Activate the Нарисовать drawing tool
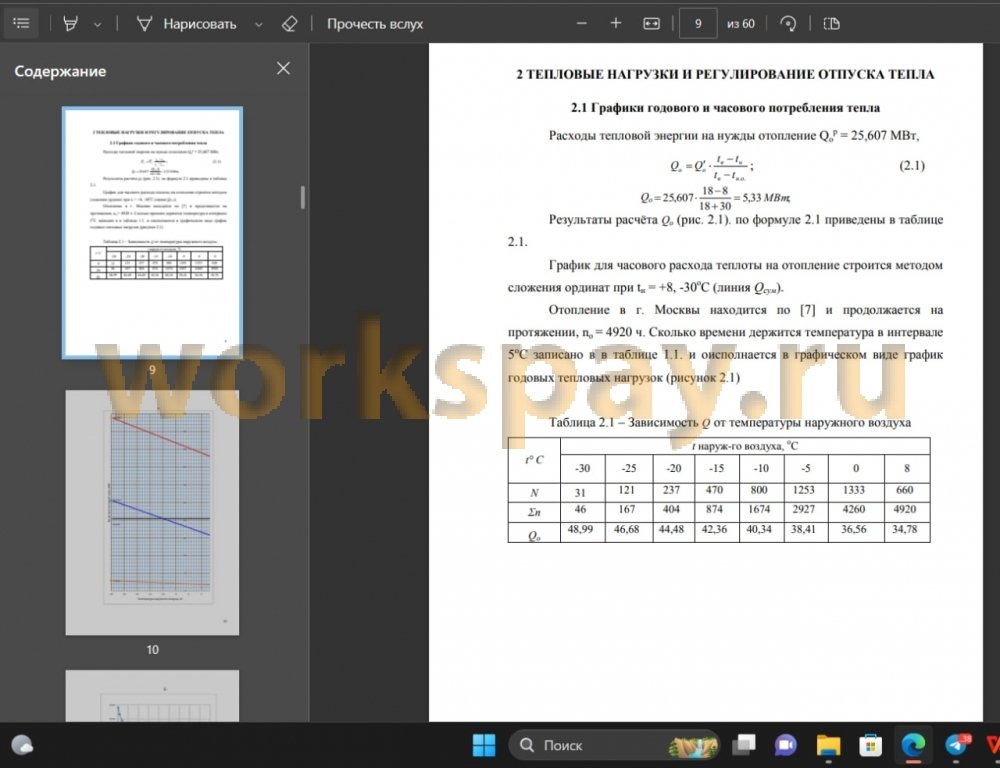This screenshot has width=1000, height=768. click(x=186, y=24)
